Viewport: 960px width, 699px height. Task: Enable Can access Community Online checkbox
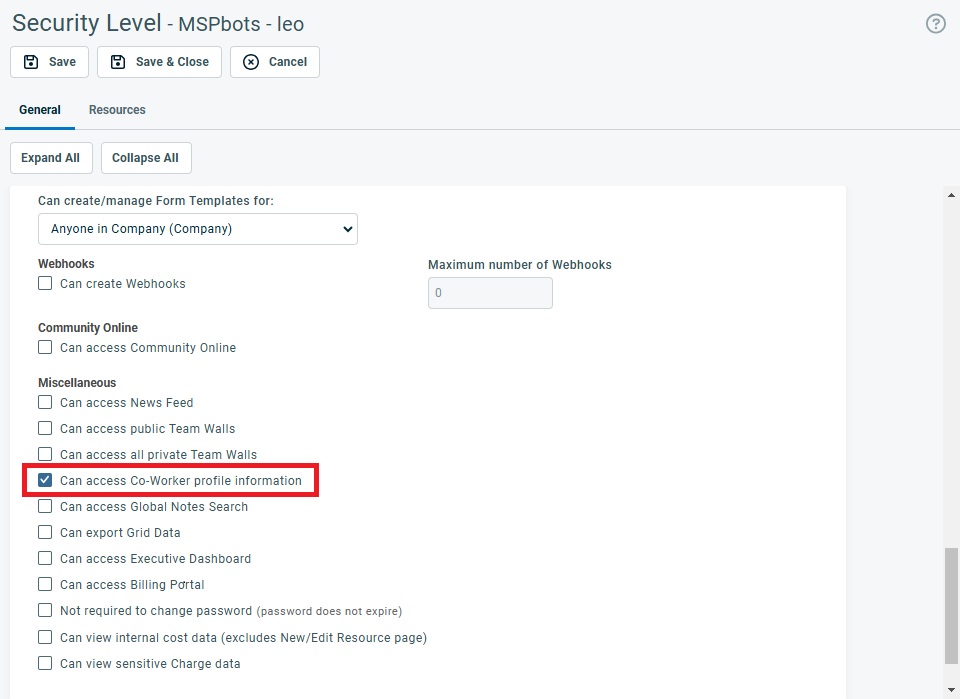pos(45,347)
